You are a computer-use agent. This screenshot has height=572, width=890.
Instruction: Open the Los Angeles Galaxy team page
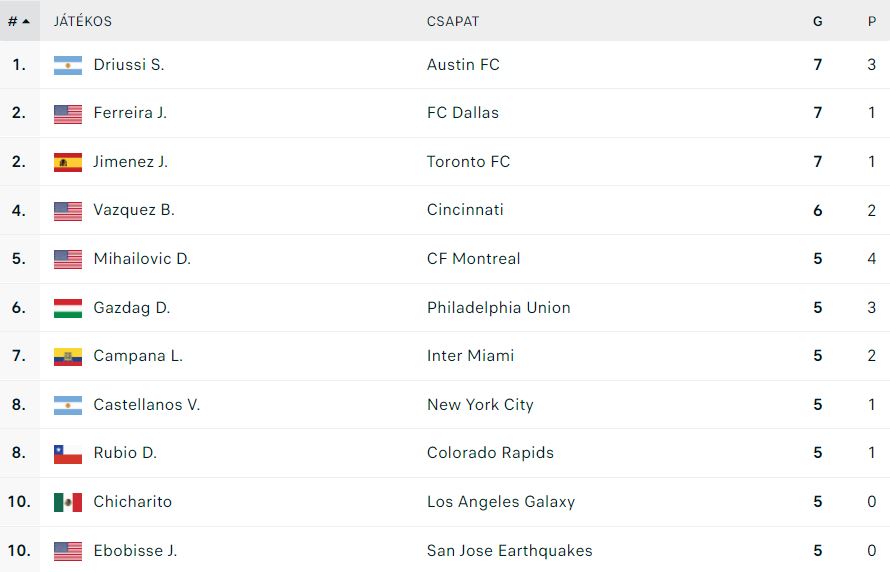click(x=501, y=502)
